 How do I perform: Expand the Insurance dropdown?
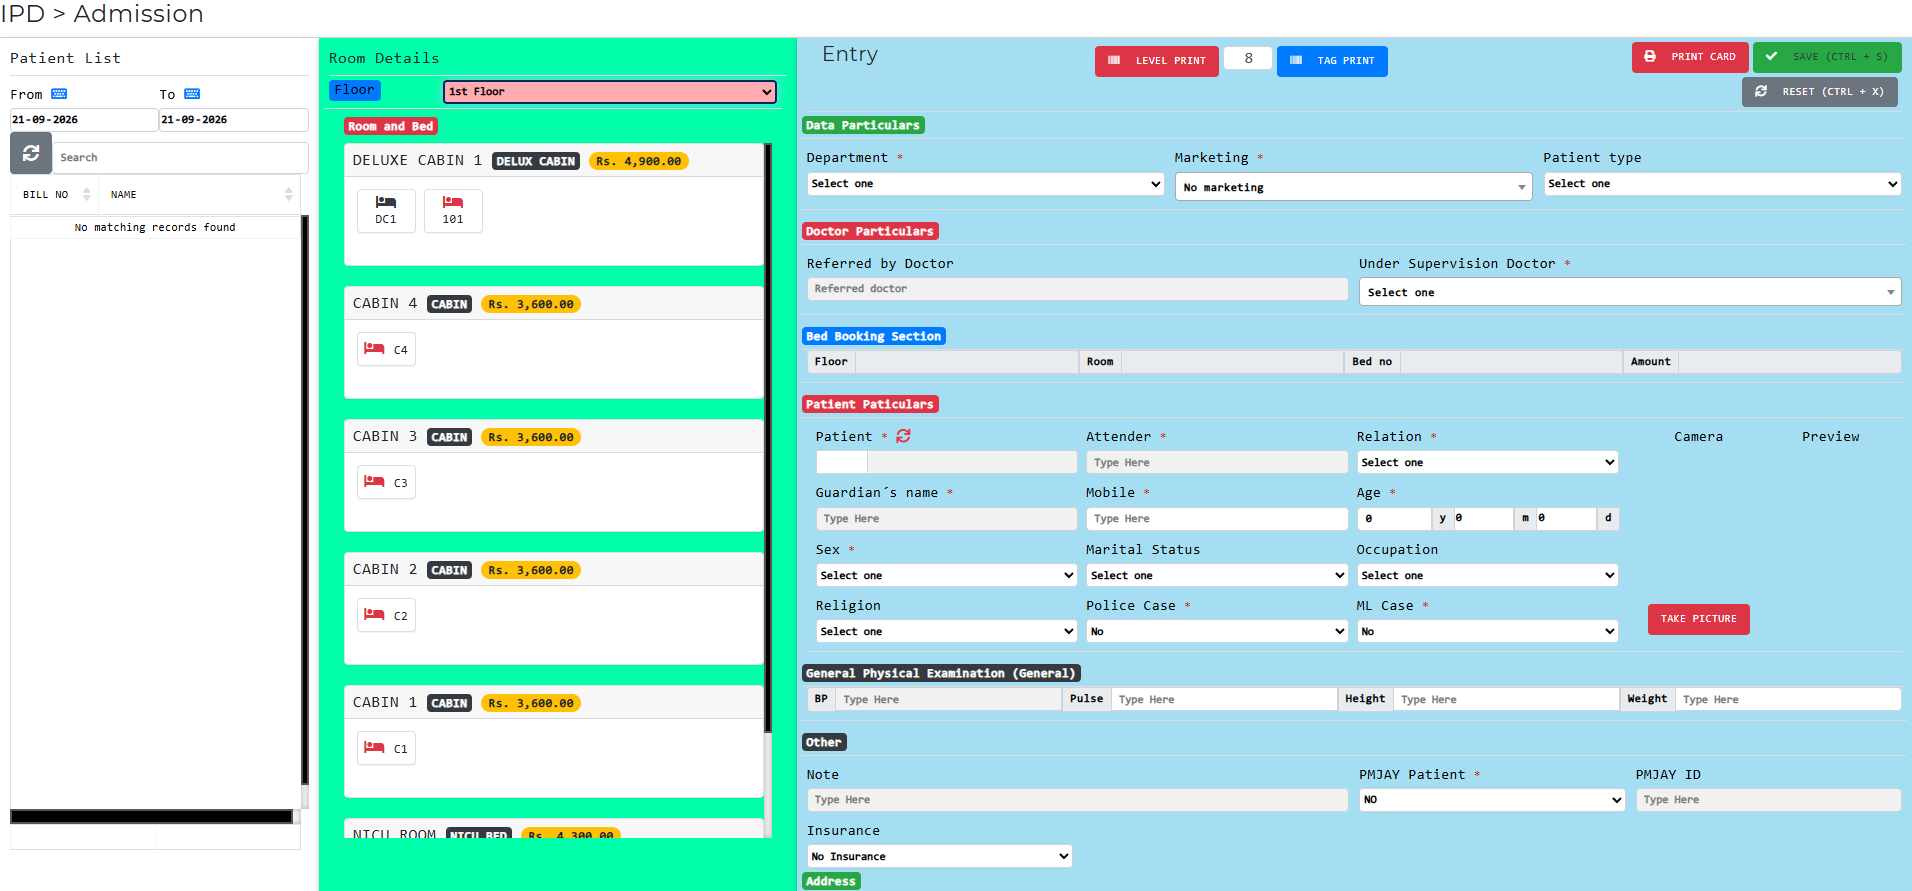(940, 856)
